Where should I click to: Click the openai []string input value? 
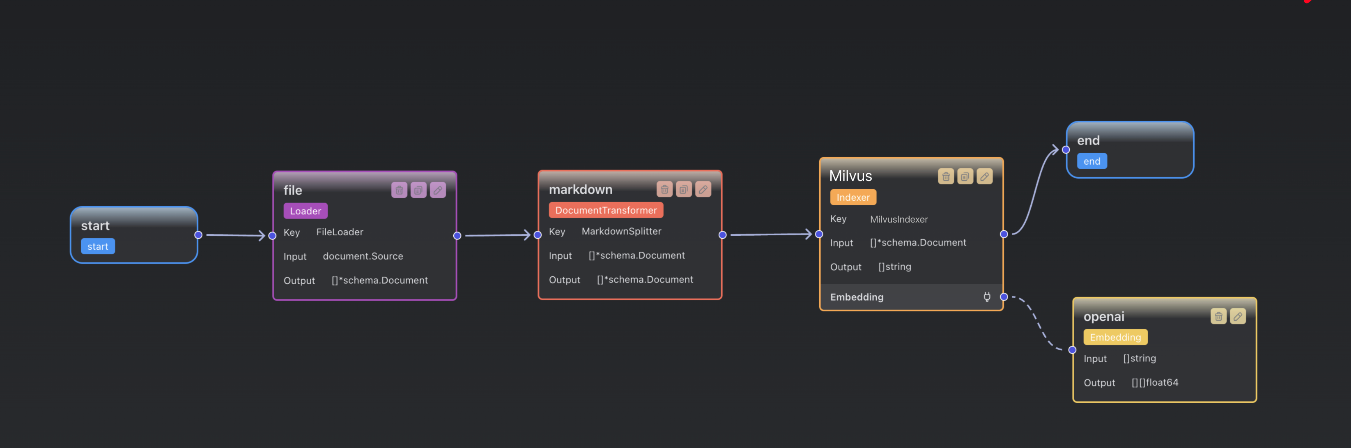(1140, 358)
